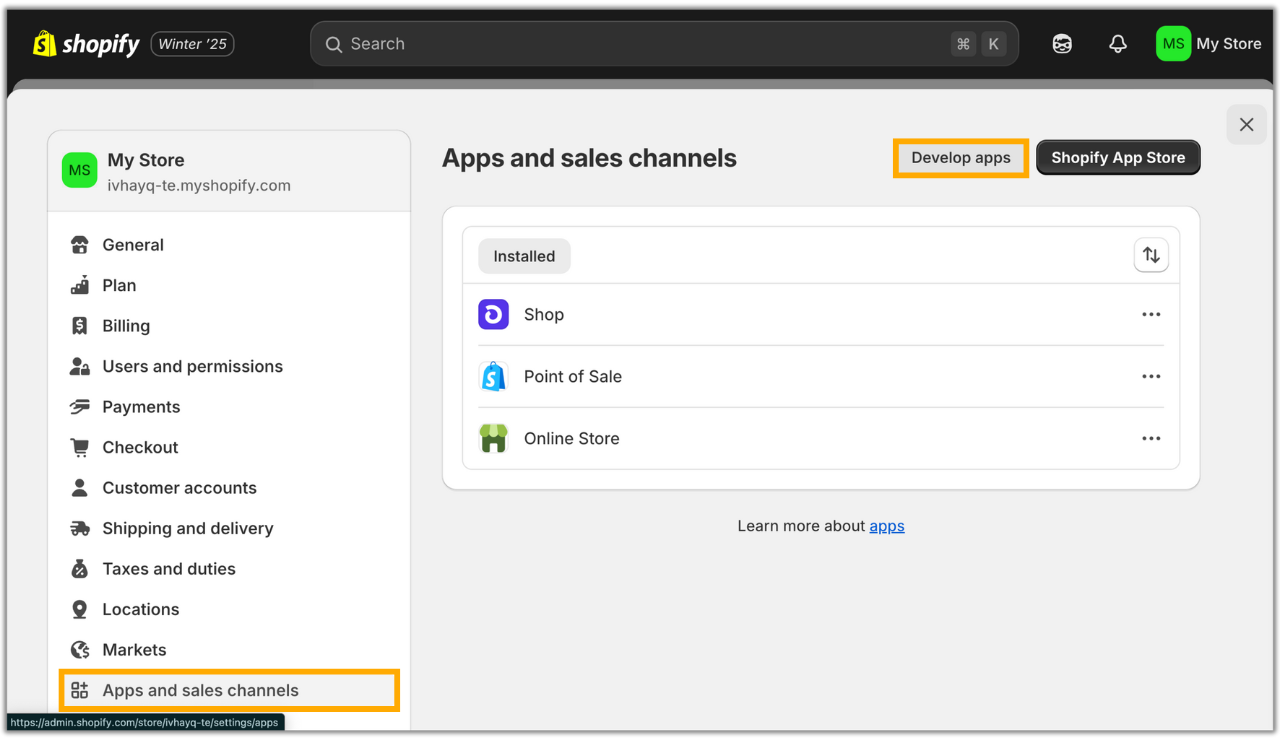Open Shipping and delivery settings

click(187, 529)
